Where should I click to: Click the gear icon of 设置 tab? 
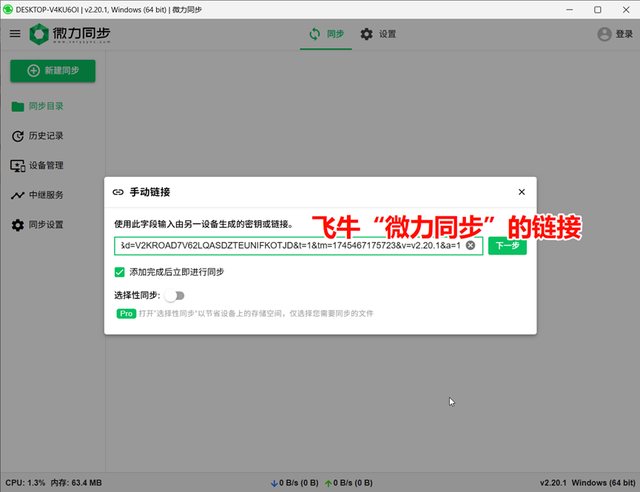tap(367, 34)
